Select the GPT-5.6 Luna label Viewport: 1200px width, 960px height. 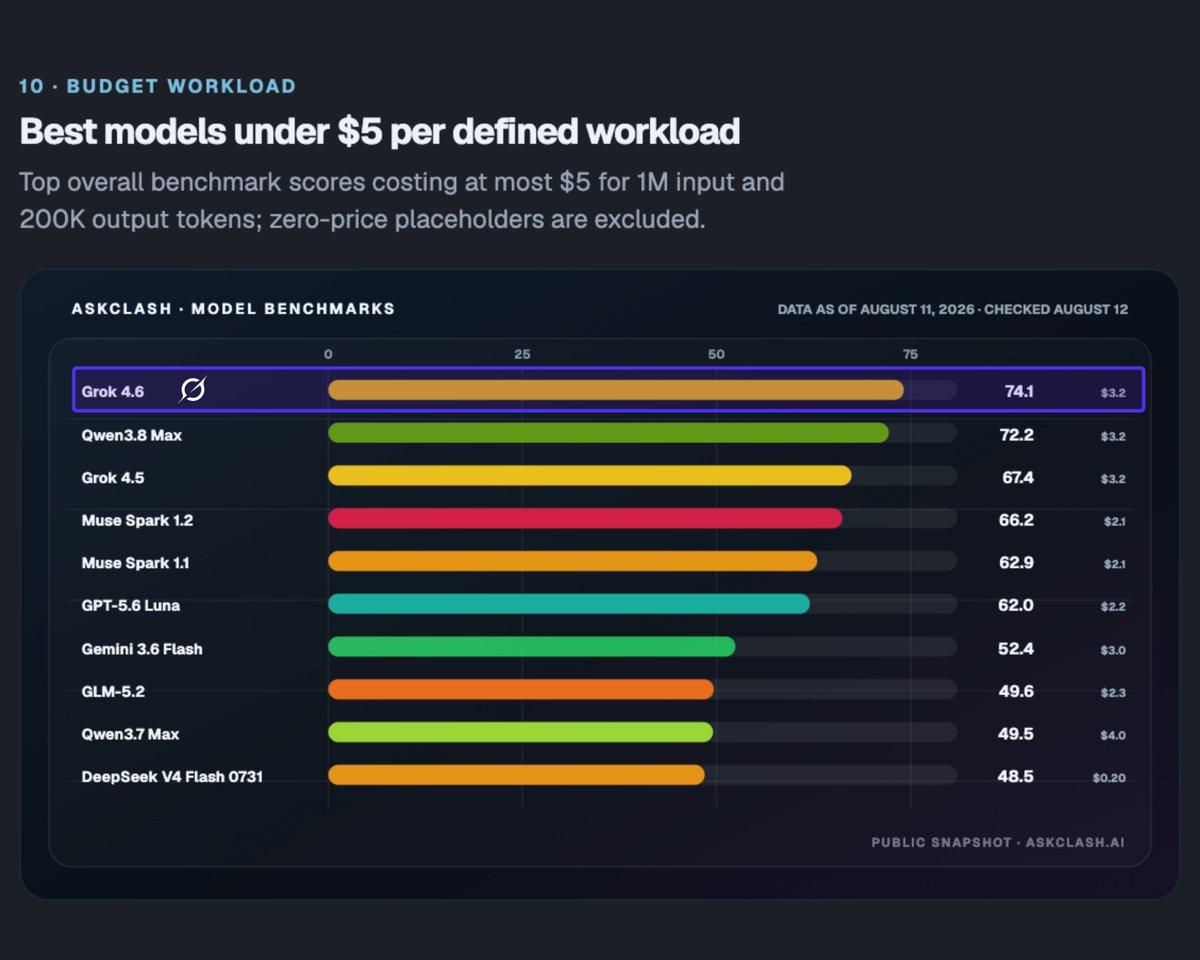(130, 605)
